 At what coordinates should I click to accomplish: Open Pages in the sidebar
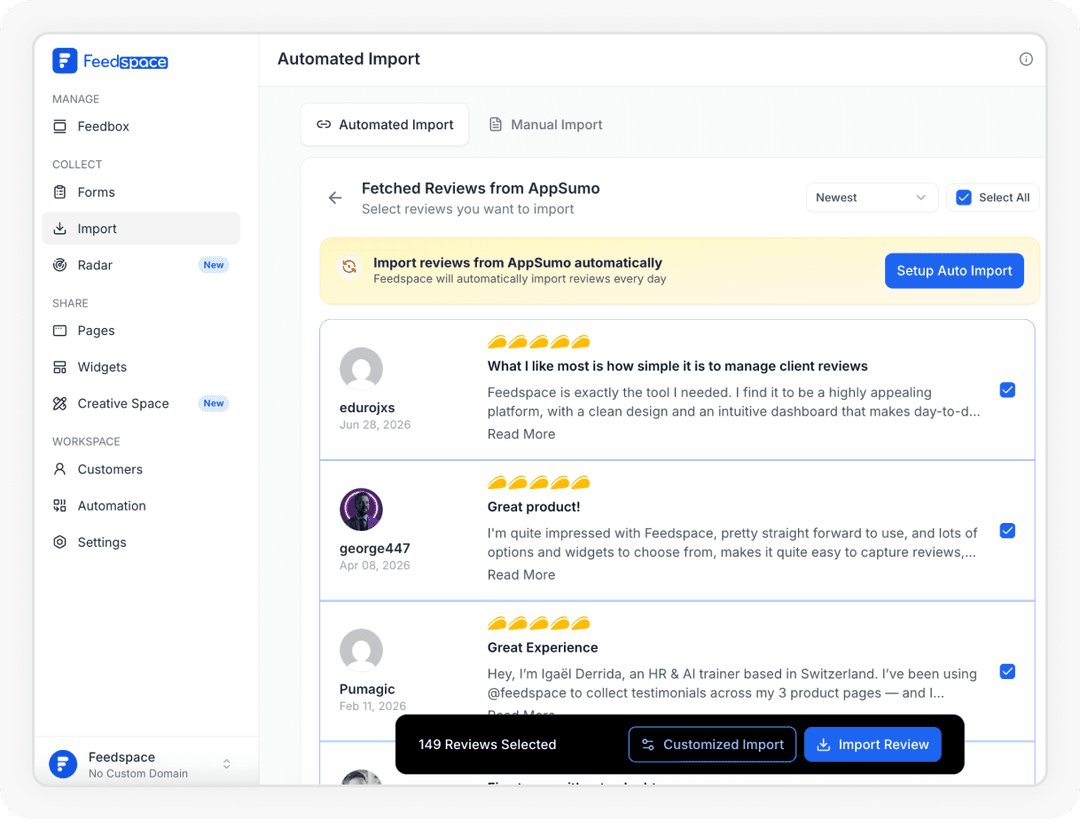pos(141,331)
